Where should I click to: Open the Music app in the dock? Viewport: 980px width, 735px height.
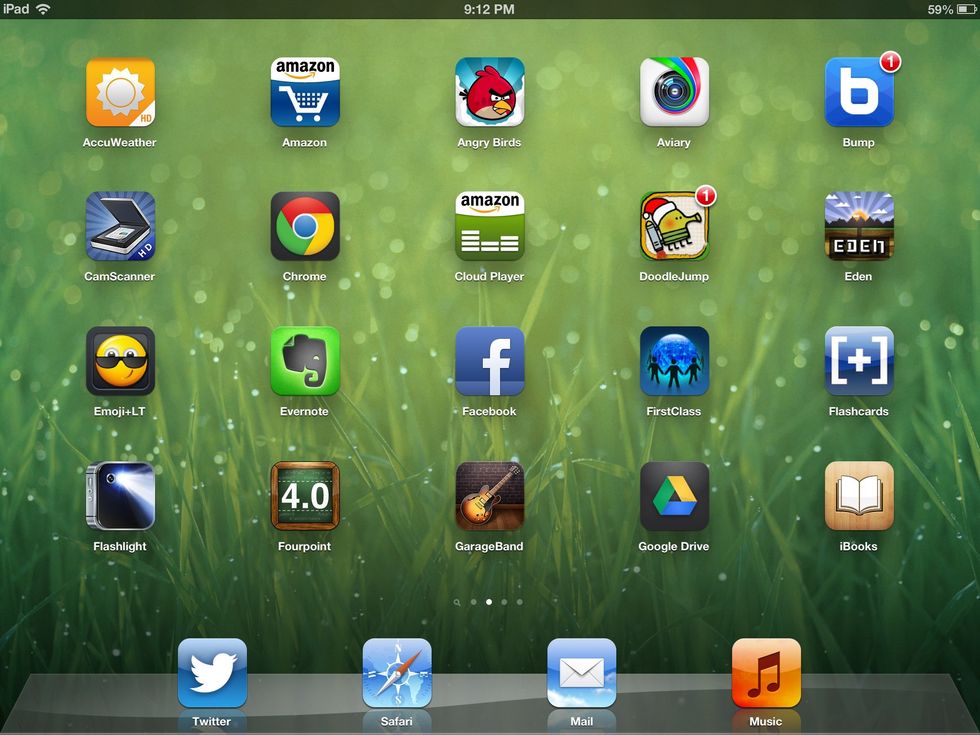[x=766, y=673]
